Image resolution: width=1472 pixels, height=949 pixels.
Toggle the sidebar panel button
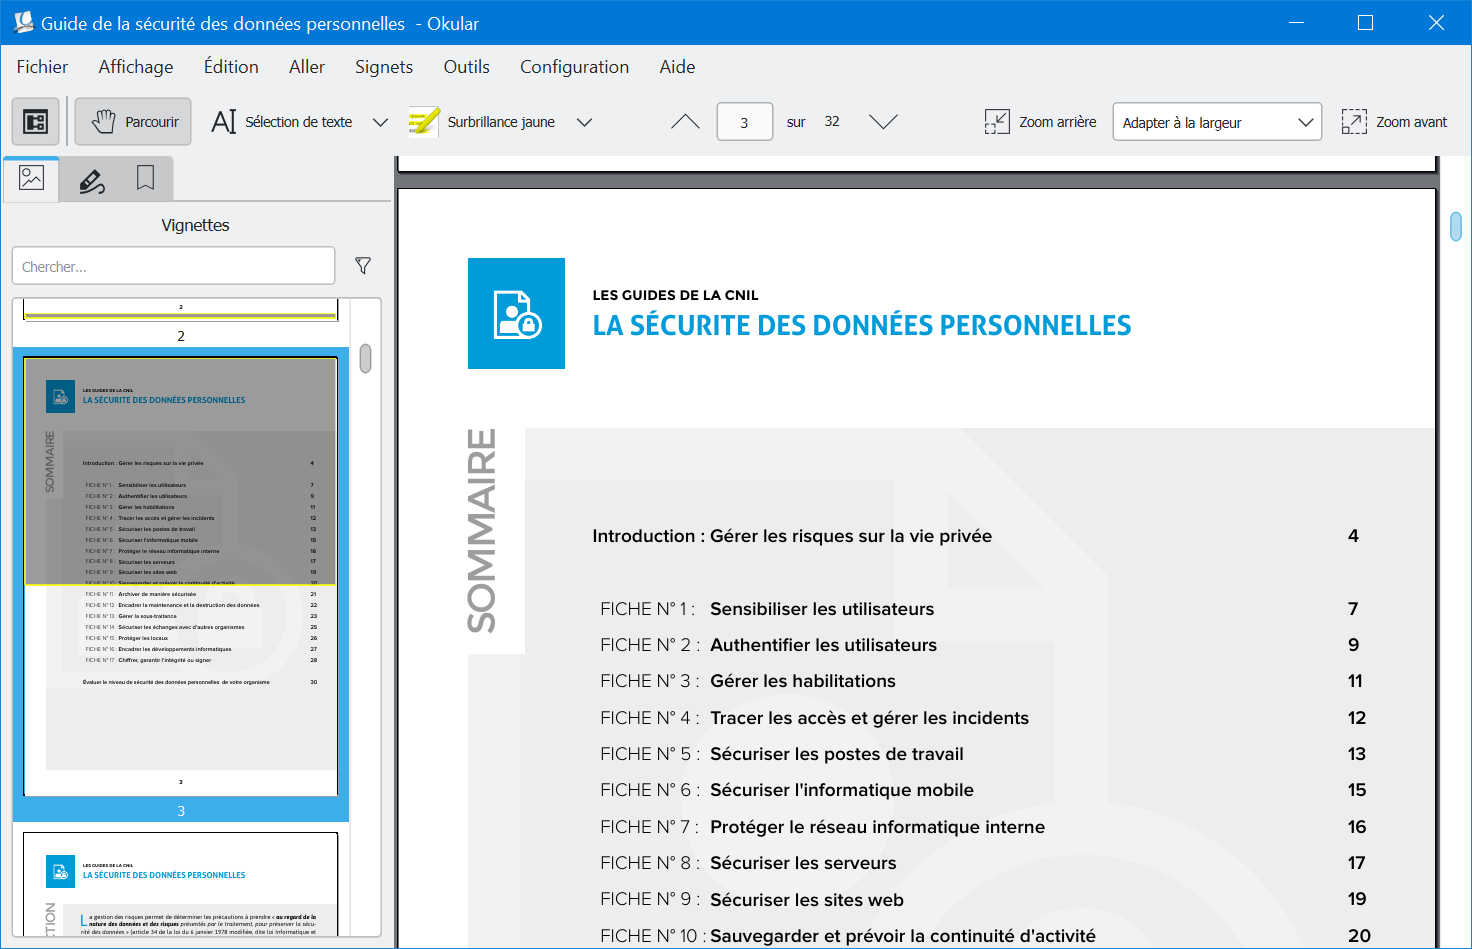pyautogui.click(x=36, y=122)
